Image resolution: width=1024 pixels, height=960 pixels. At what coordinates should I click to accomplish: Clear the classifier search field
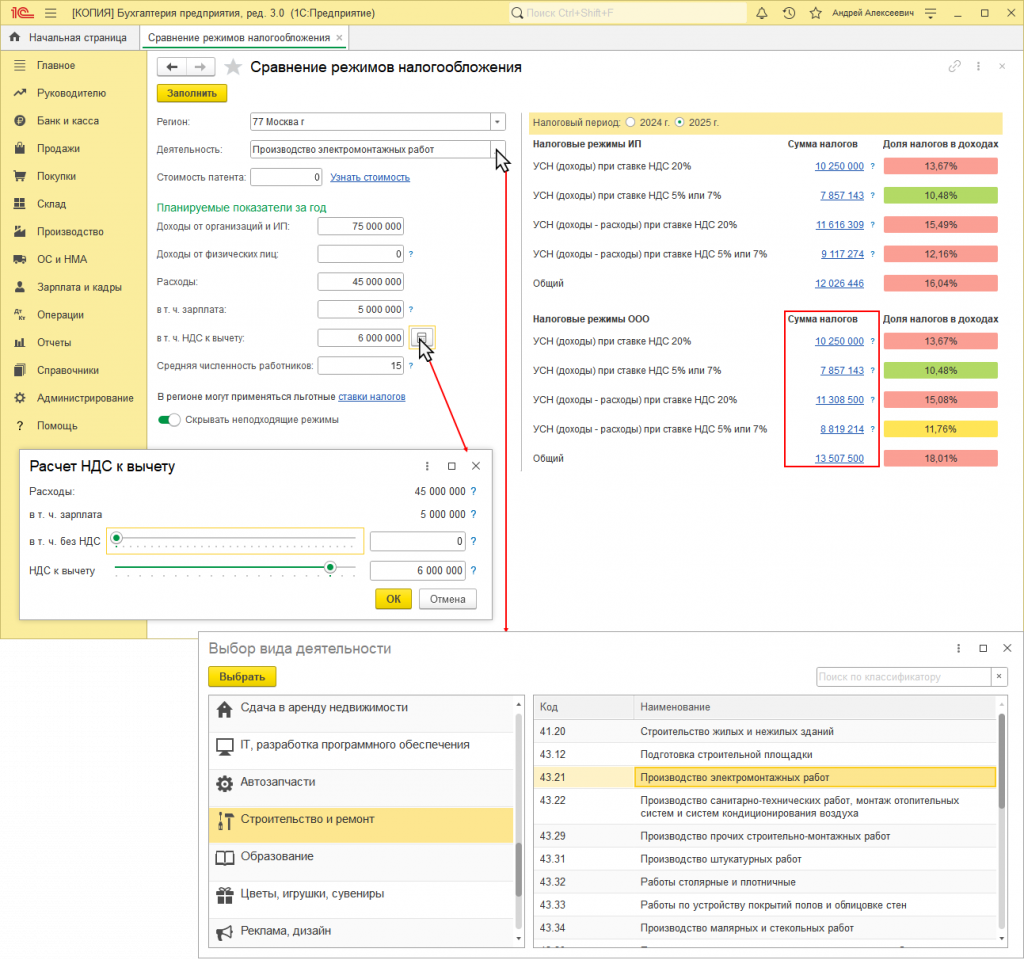click(999, 677)
